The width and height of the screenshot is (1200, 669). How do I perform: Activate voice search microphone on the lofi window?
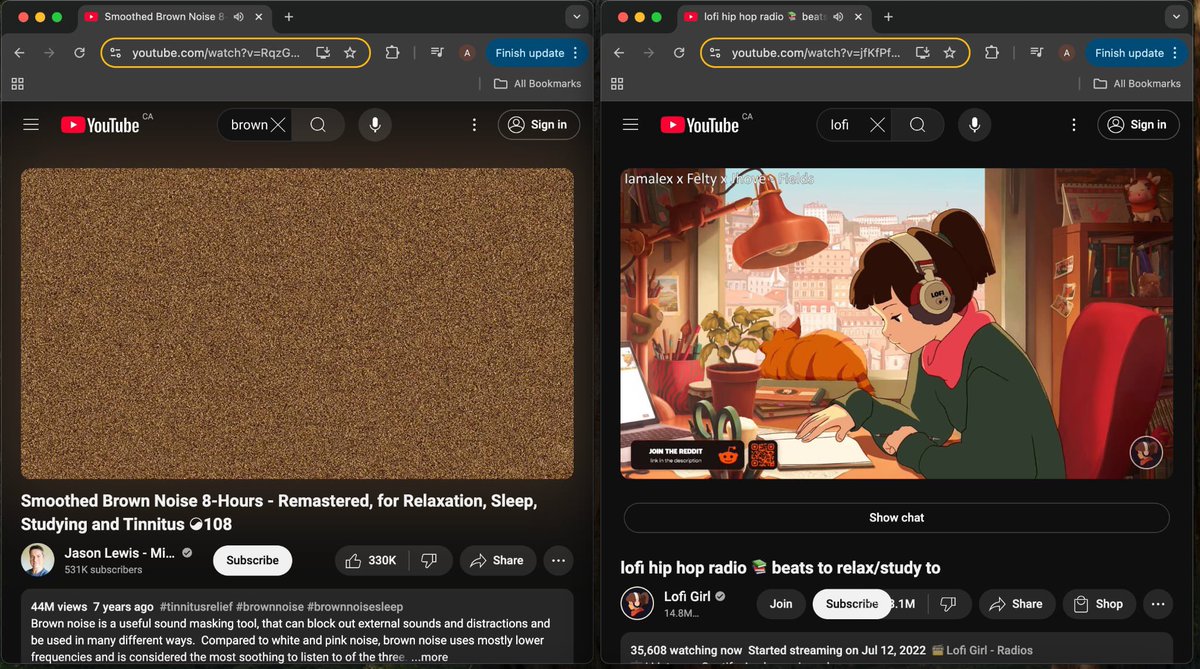click(974, 124)
